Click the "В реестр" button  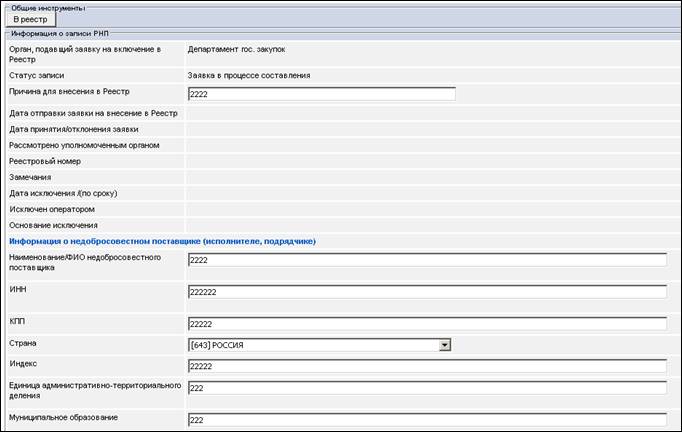pyautogui.click(x=30, y=19)
